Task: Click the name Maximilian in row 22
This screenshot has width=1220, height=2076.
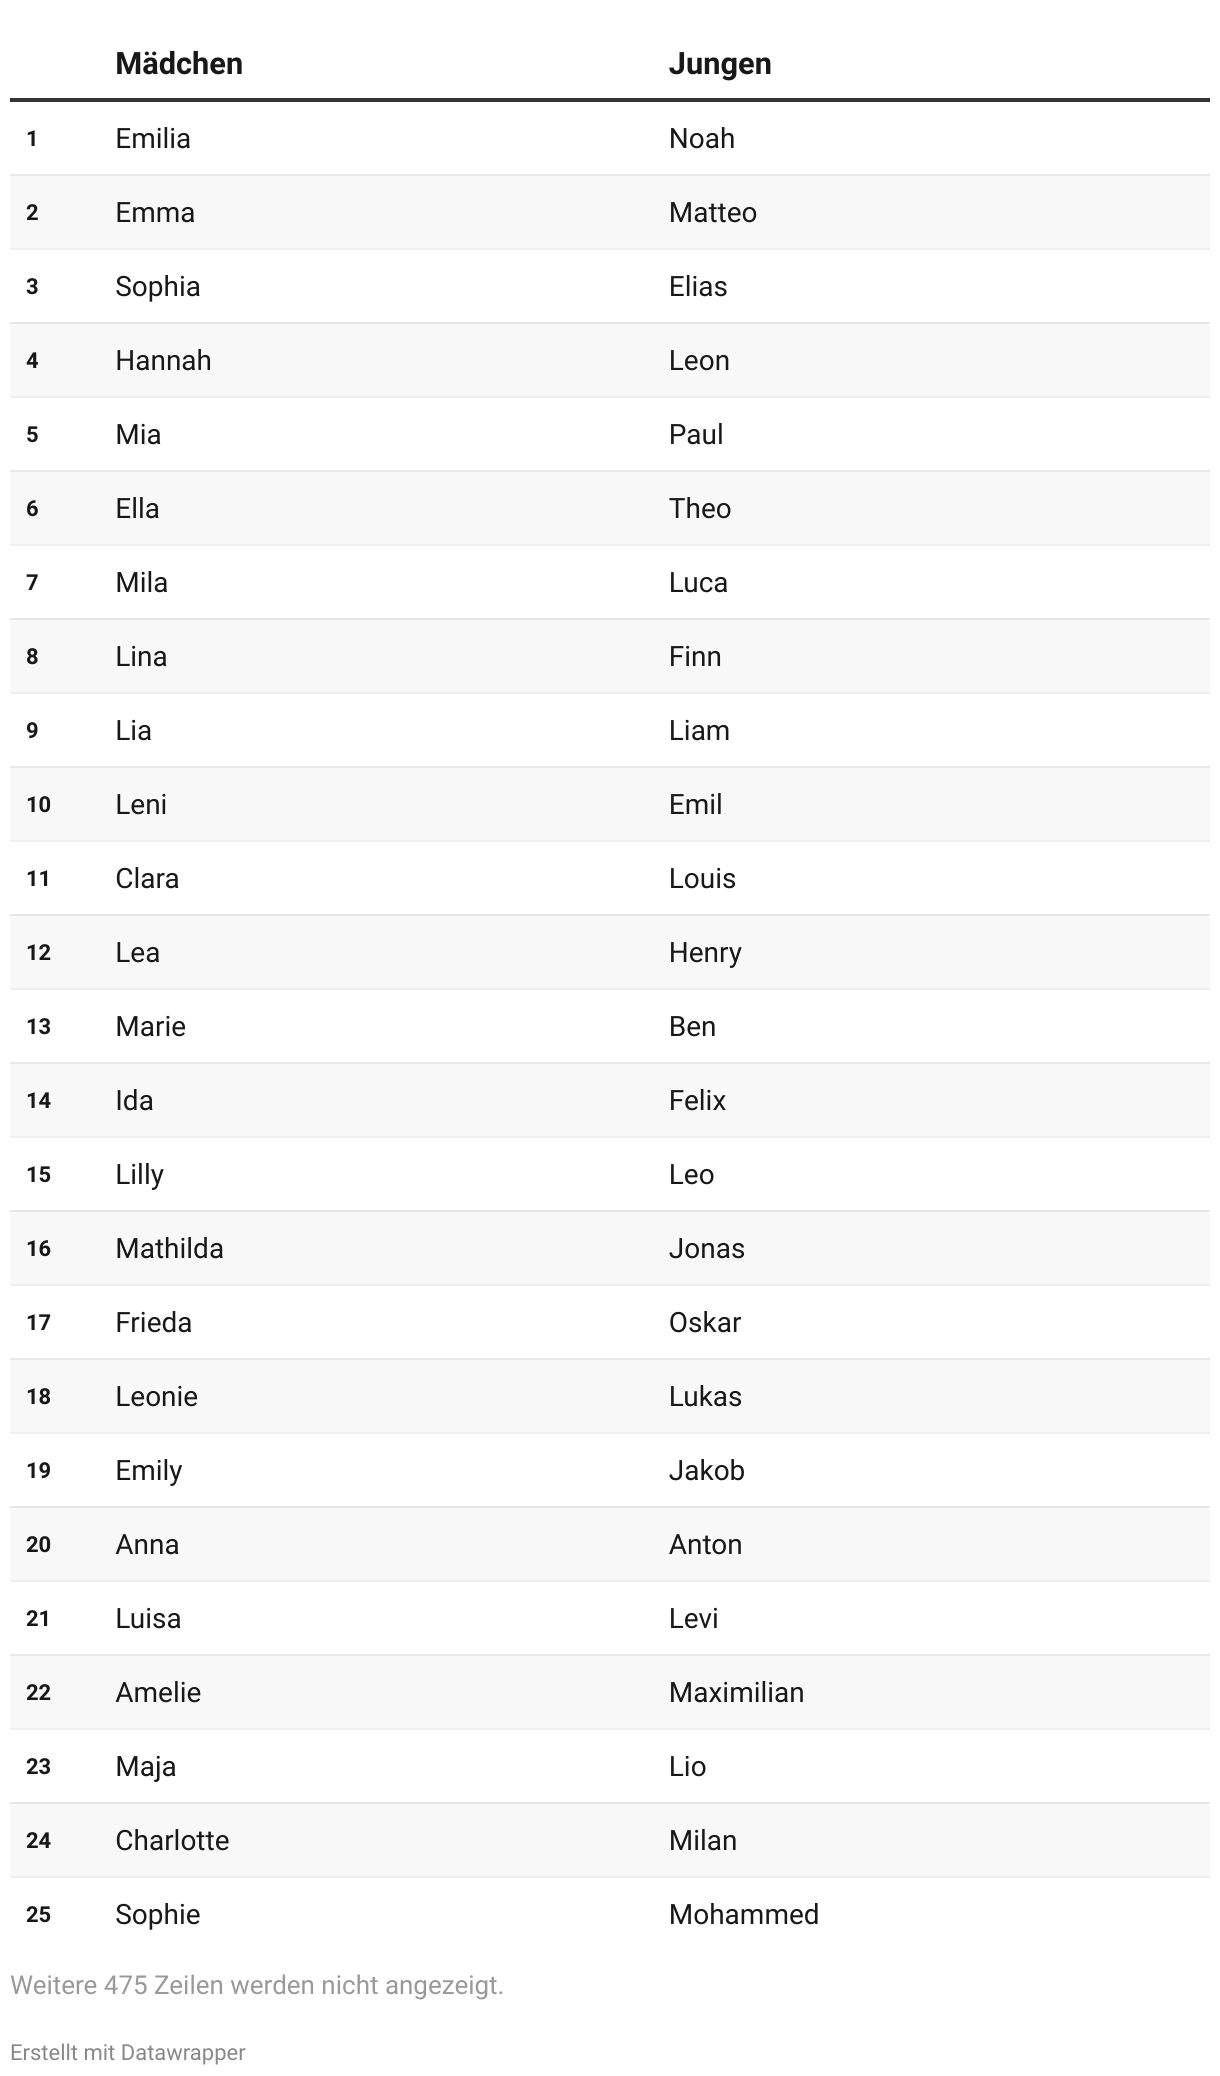Action: click(737, 1692)
